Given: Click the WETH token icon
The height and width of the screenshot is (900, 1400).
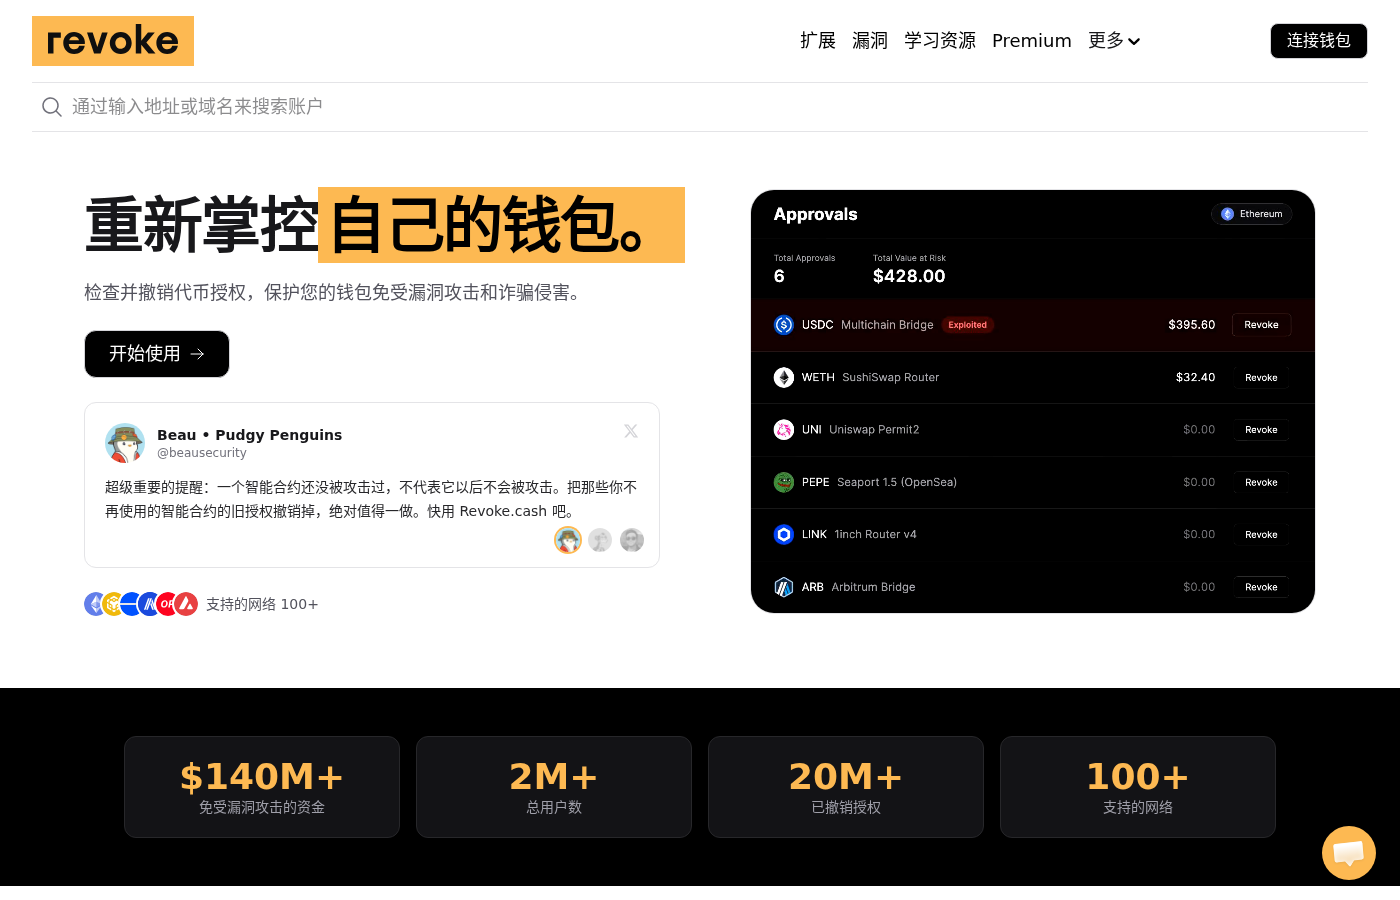Looking at the screenshot, I should pyautogui.click(x=784, y=377).
